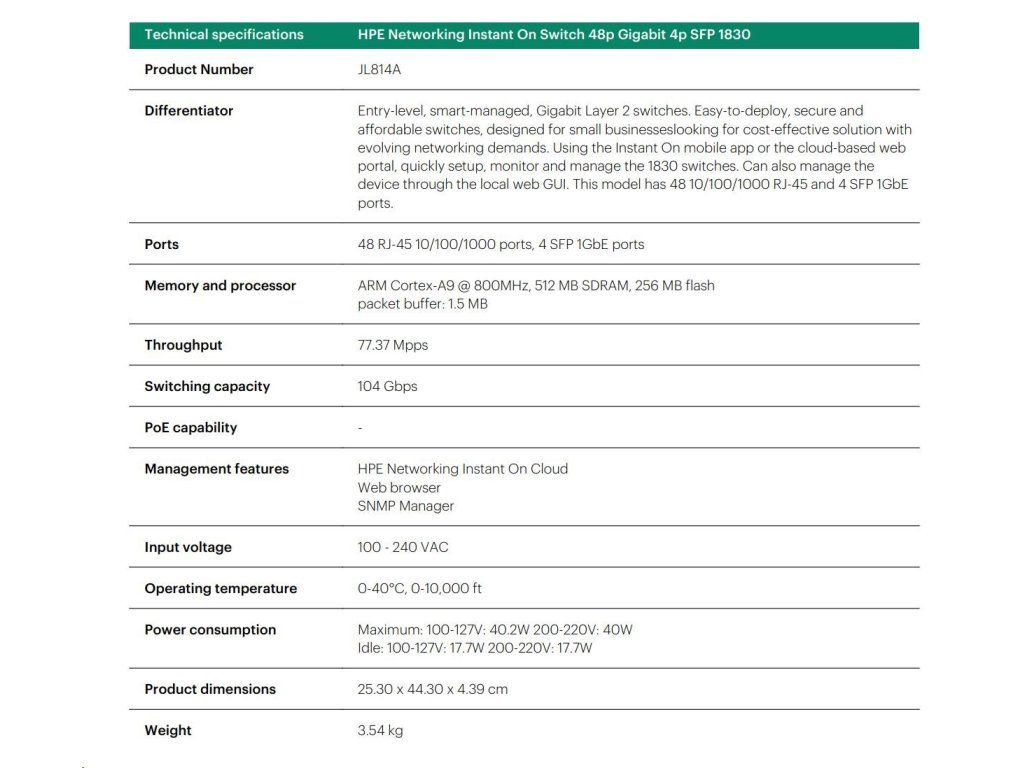The height and width of the screenshot is (768, 1024).
Task: Select the 104 Gbps value
Action: tap(387, 386)
